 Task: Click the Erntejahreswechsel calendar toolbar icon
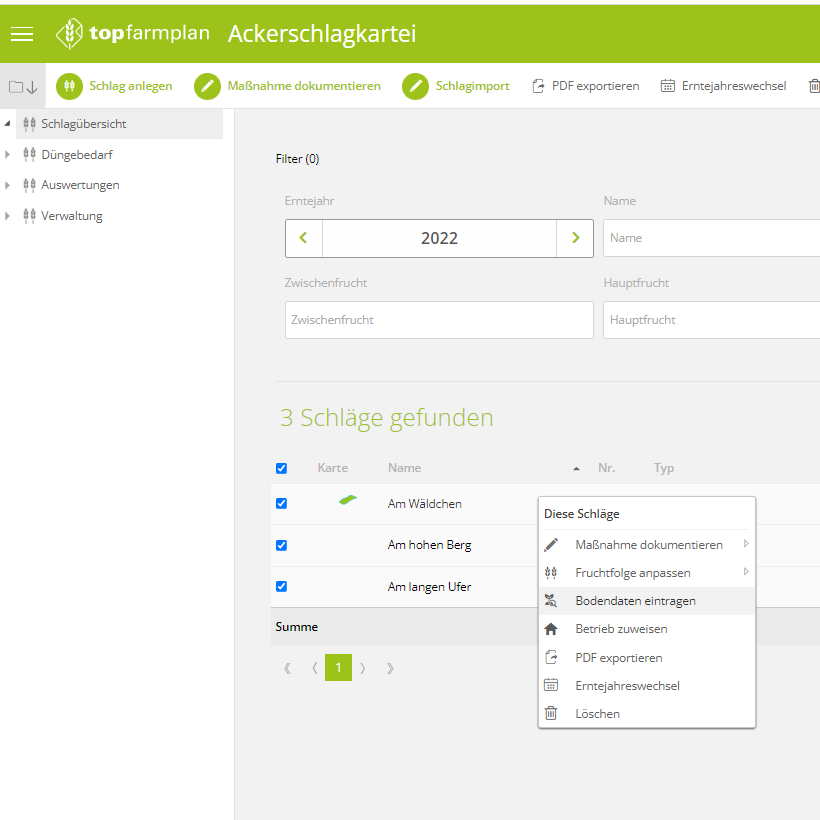[668, 86]
